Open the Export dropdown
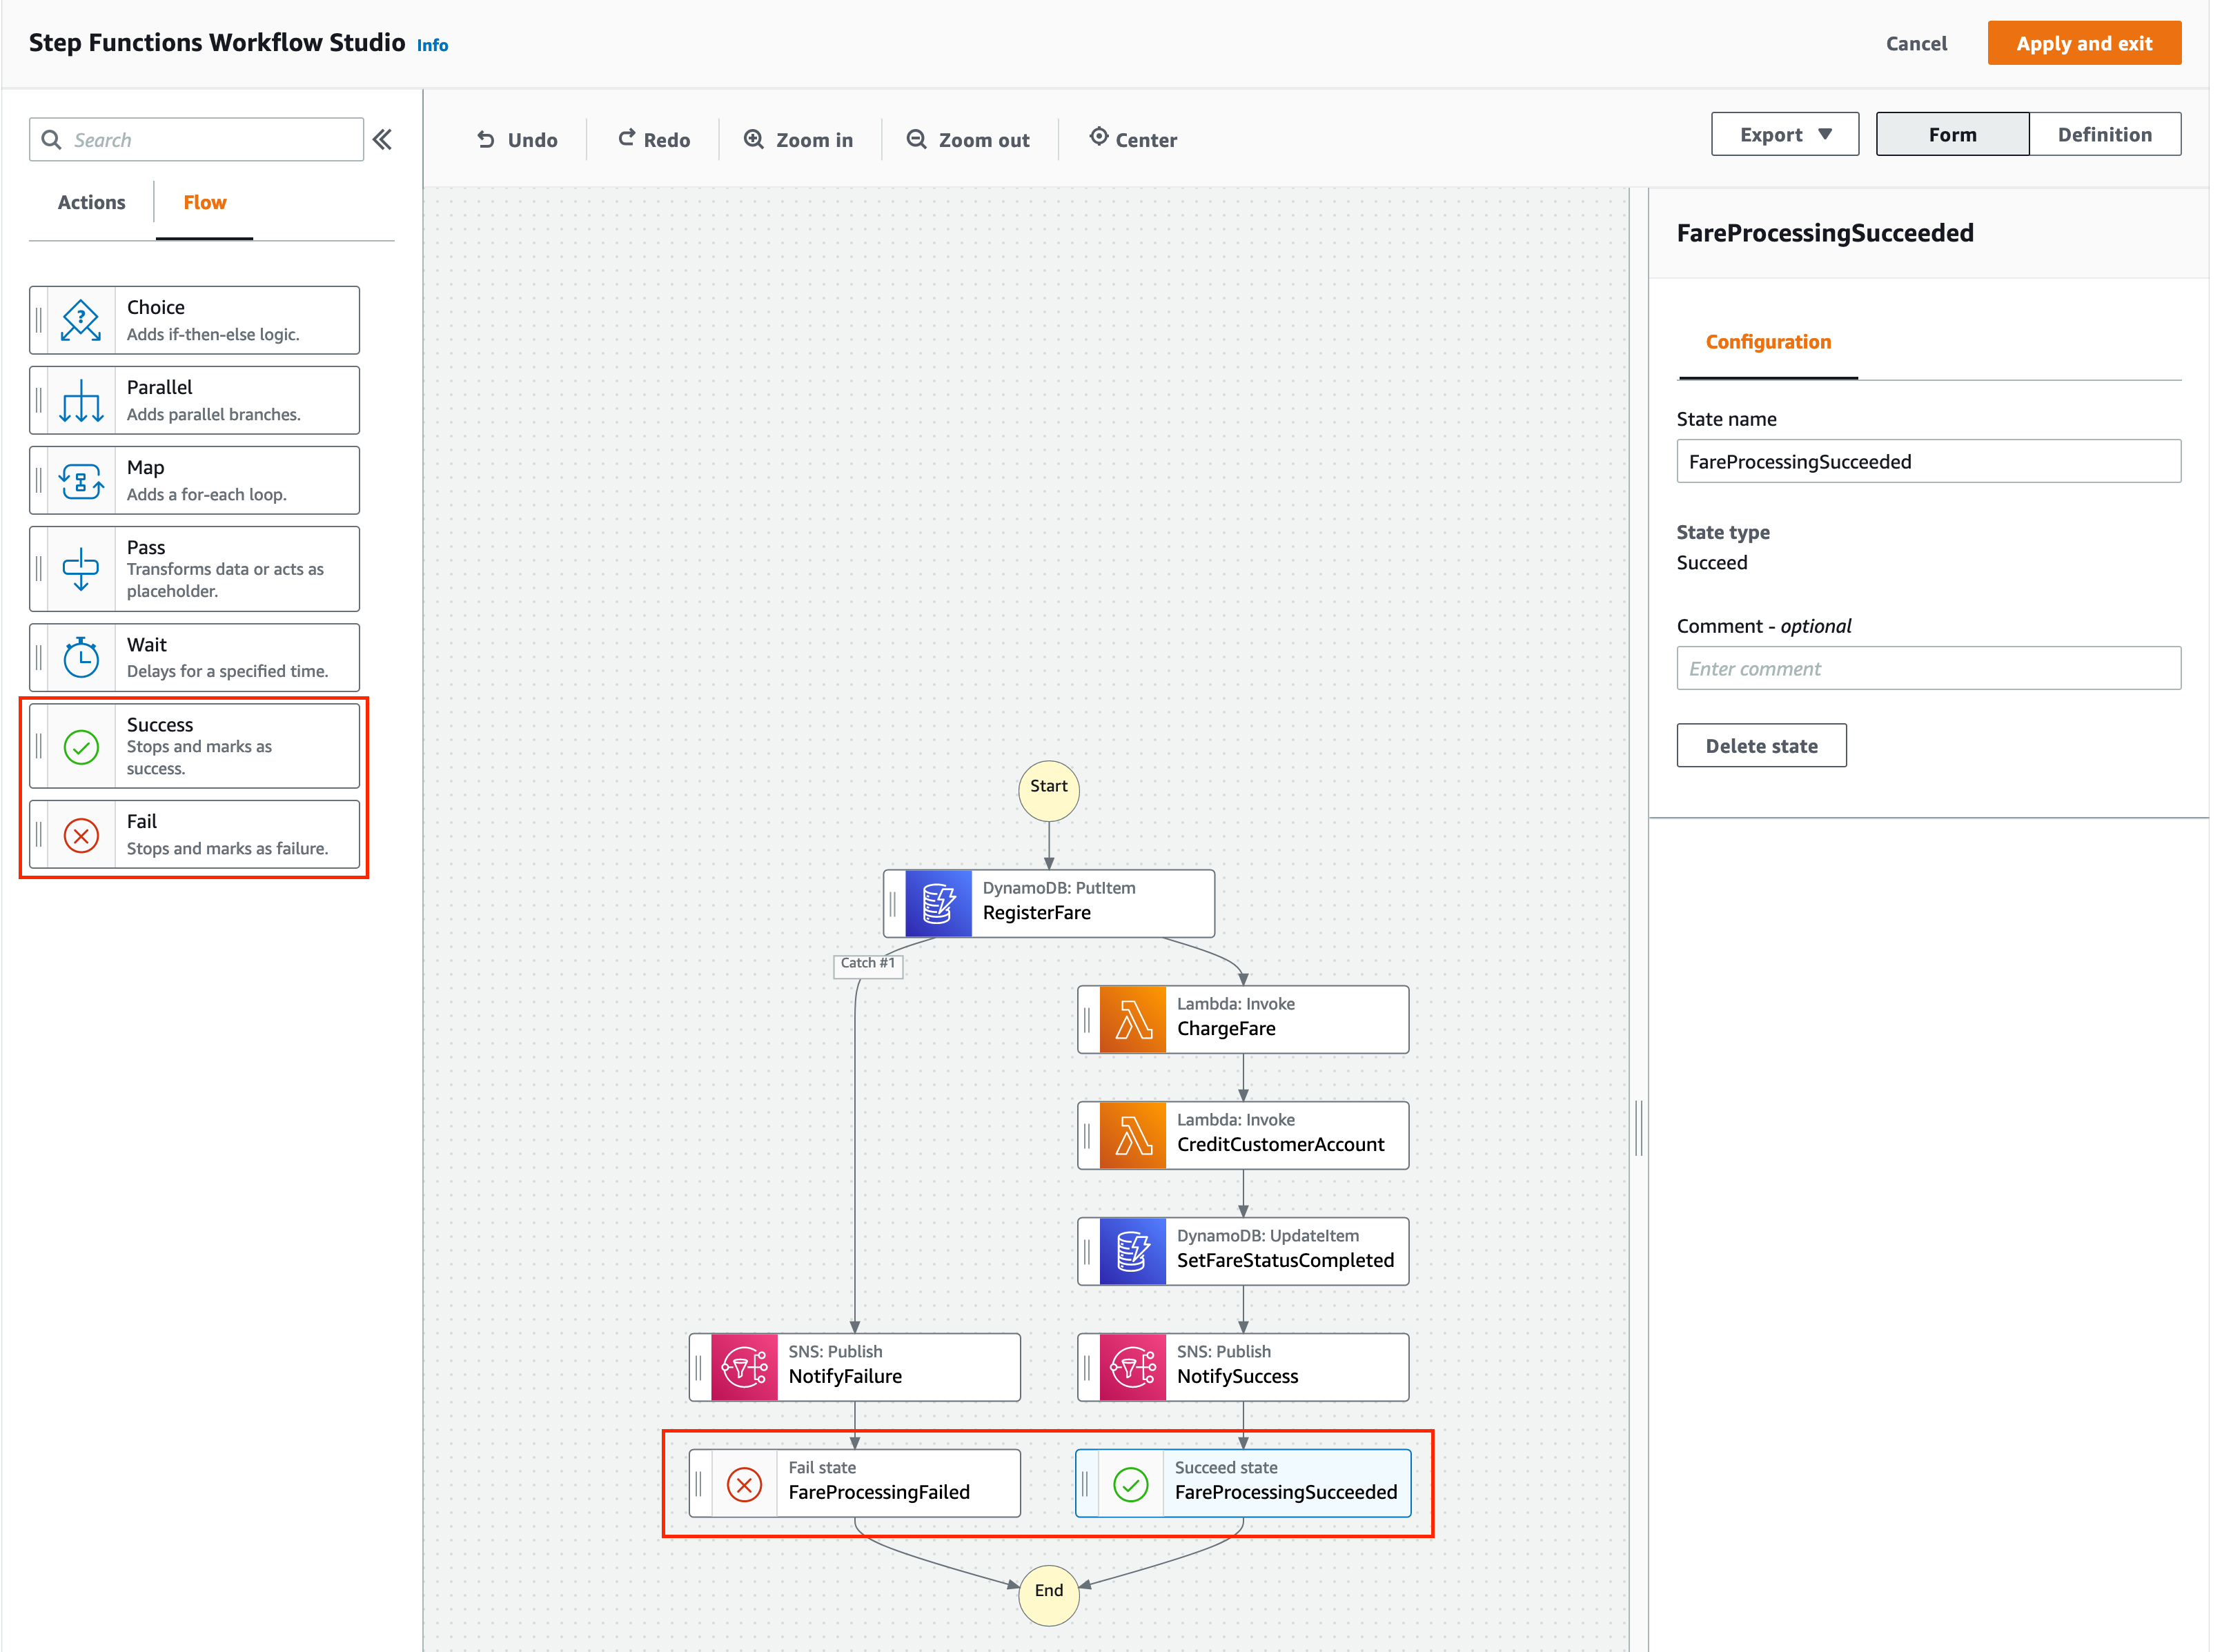The height and width of the screenshot is (1652, 2222). pyautogui.click(x=1784, y=134)
